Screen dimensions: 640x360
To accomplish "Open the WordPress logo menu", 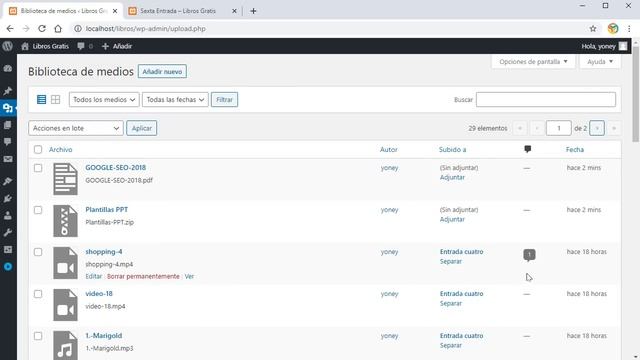I will click(7, 46).
